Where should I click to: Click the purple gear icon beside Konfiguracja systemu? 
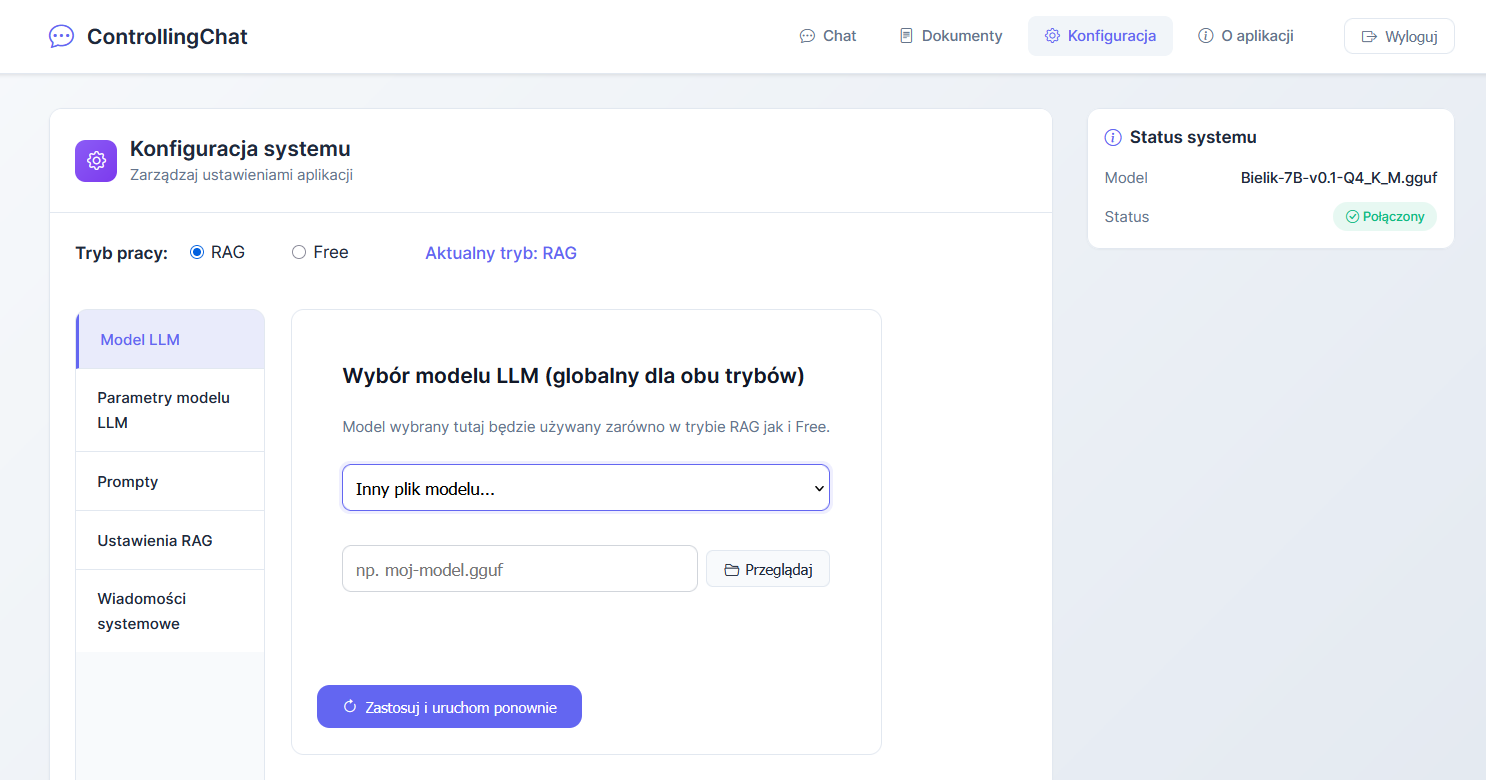point(96,161)
